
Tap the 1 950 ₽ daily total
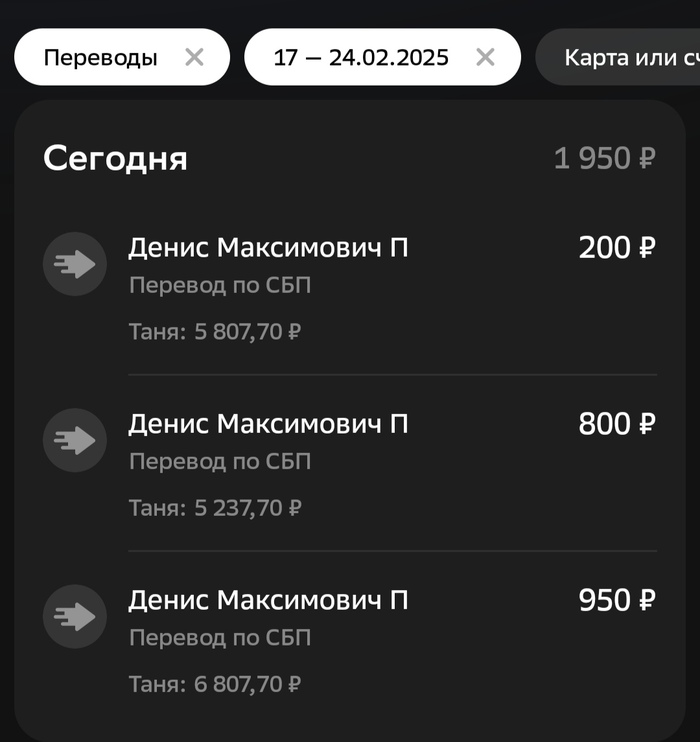[x=604, y=158]
